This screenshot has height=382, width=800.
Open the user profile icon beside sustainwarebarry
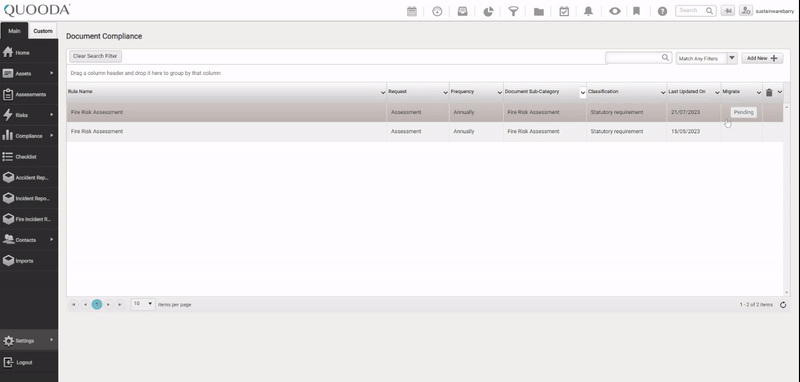click(746, 11)
